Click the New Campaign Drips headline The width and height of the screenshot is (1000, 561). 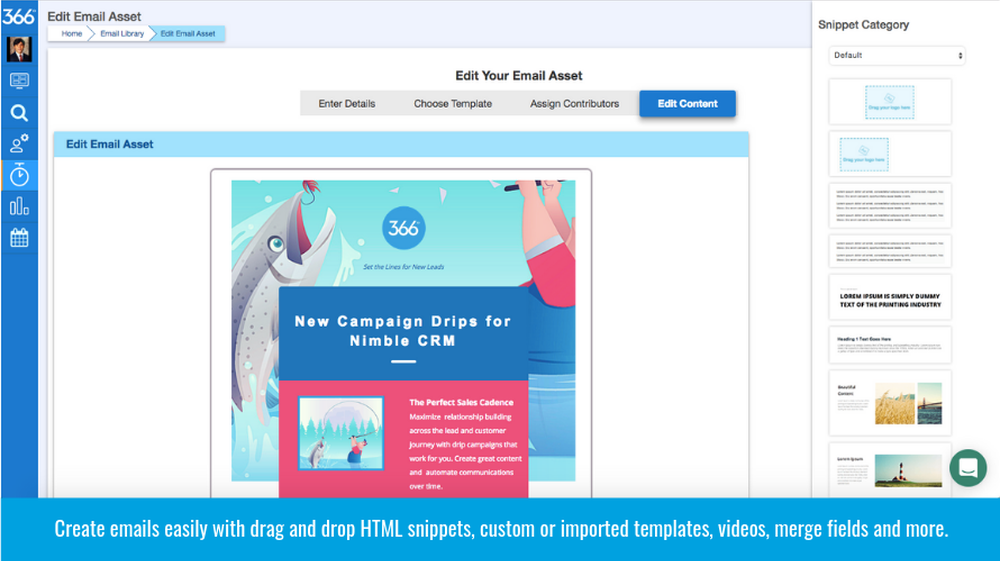click(x=403, y=331)
